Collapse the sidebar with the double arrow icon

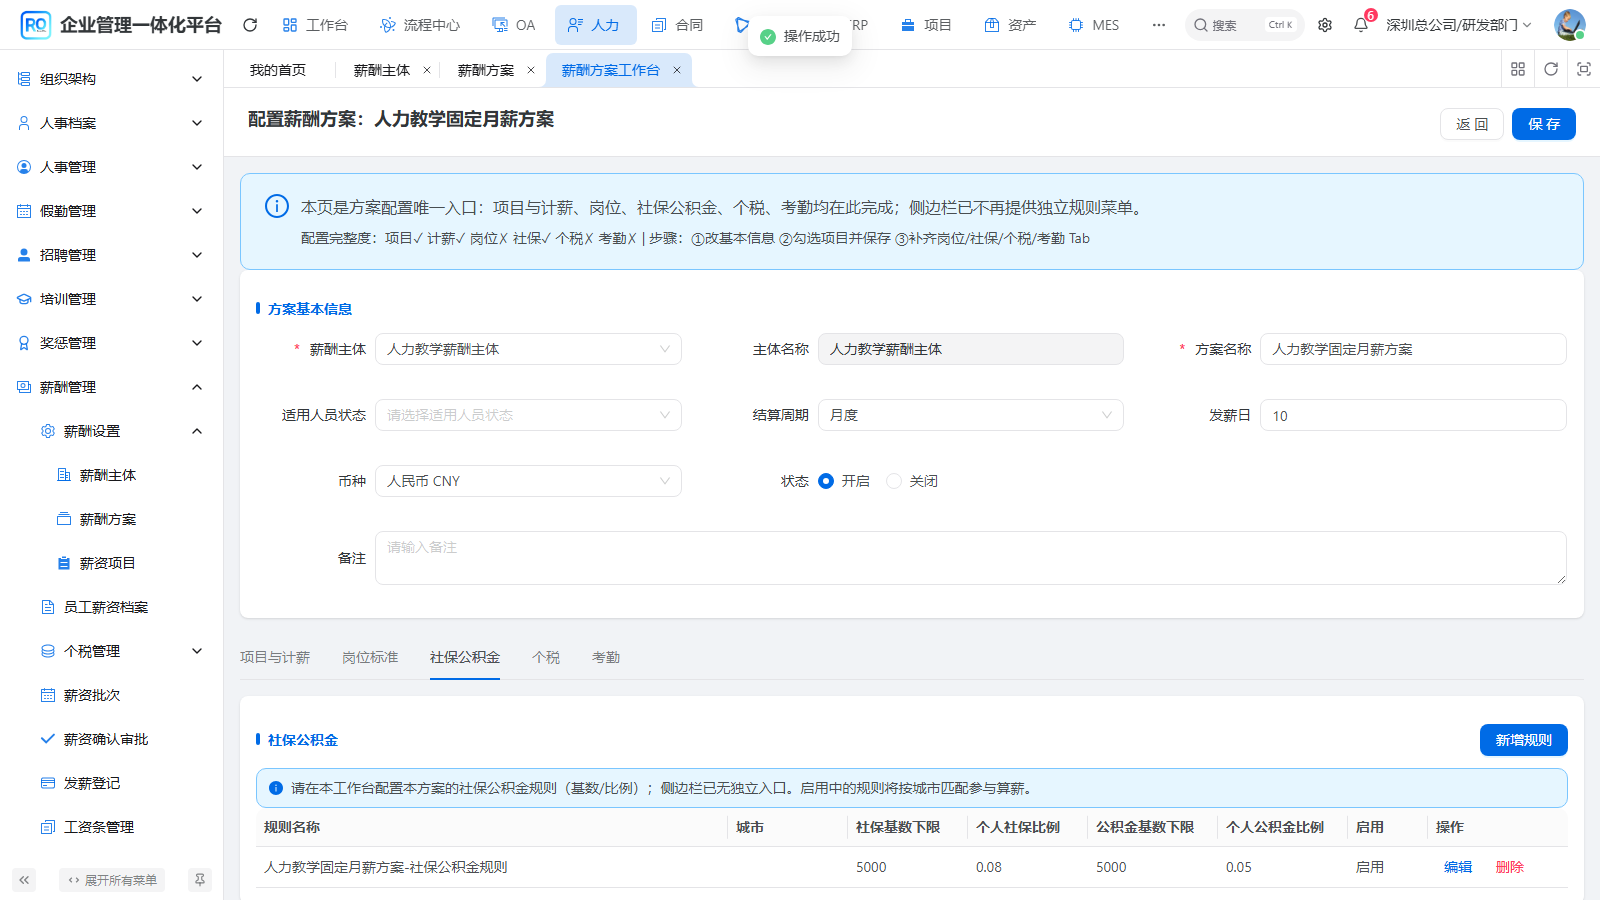[x=24, y=880]
